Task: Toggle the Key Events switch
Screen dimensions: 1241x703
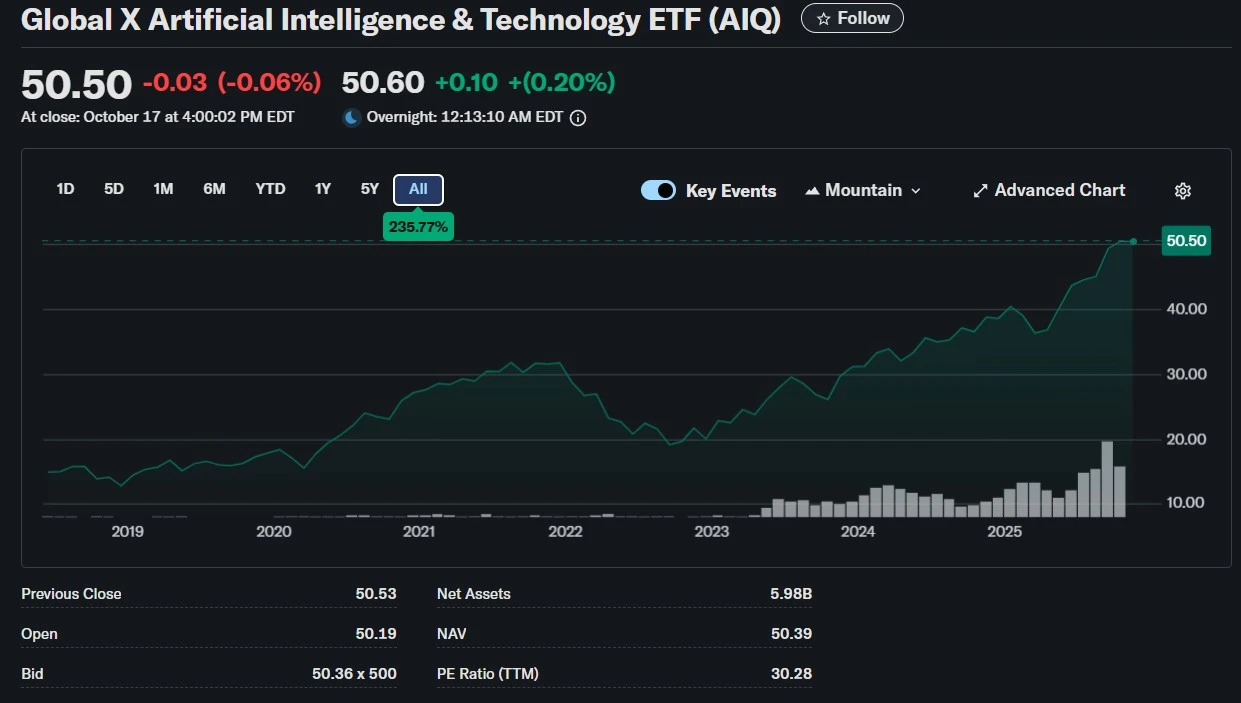Action: [x=658, y=190]
